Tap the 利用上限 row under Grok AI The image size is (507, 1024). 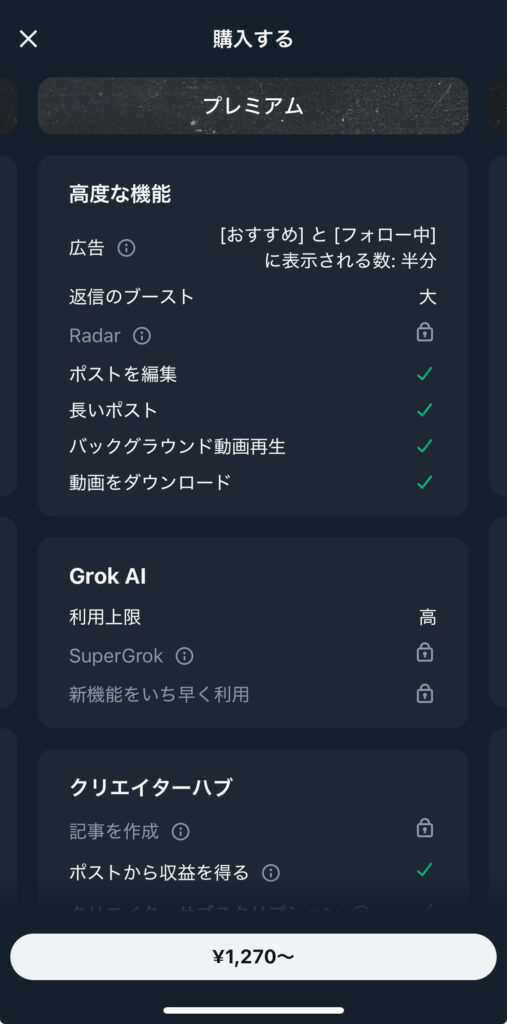point(253,617)
